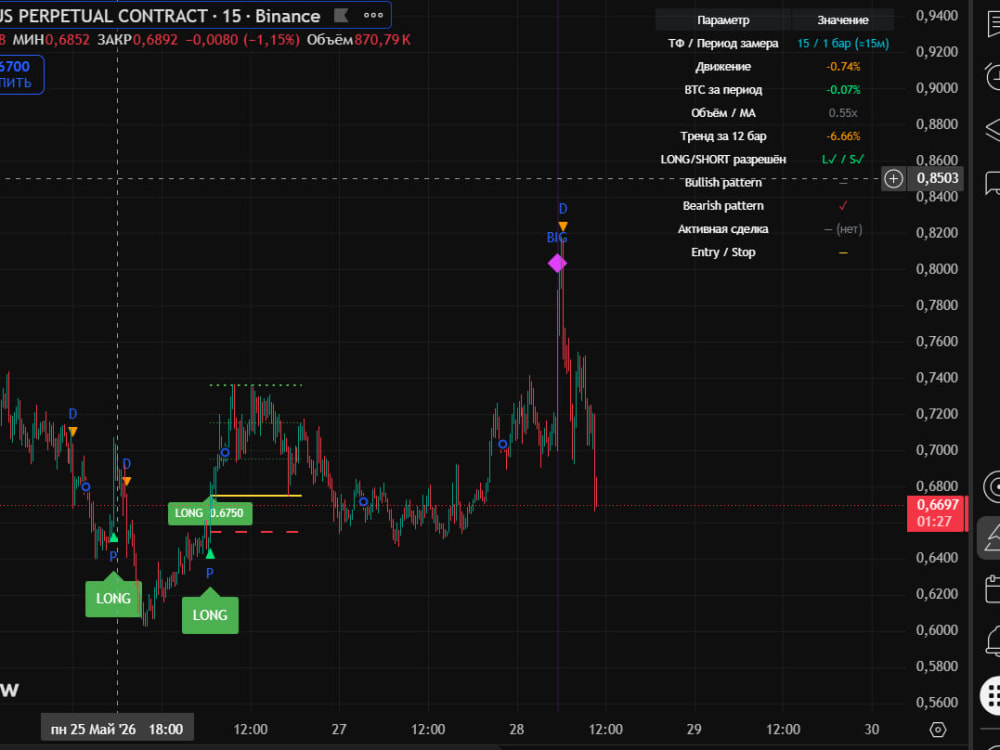Screen dimensions: 1000x750
Task: Click the 0,6200 price scale label
Action: point(937,594)
